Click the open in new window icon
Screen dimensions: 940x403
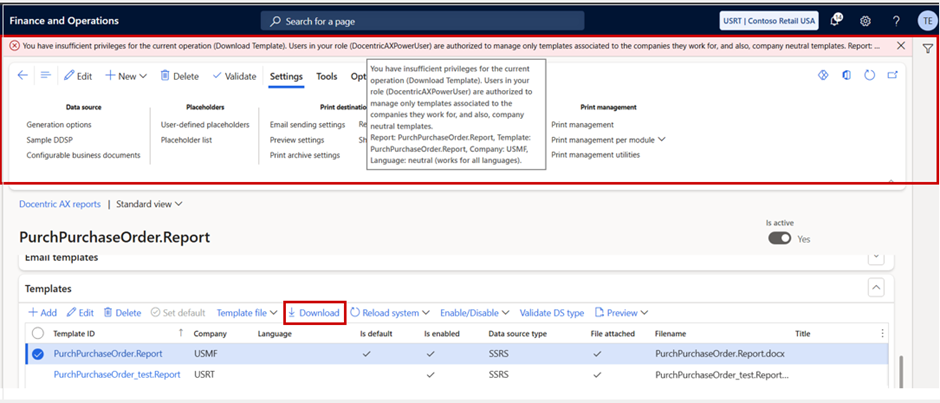click(x=892, y=75)
